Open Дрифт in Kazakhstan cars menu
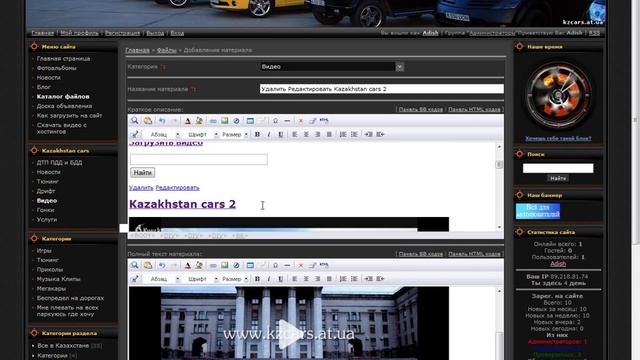The height and width of the screenshot is (360, 640). pos(46,191)
